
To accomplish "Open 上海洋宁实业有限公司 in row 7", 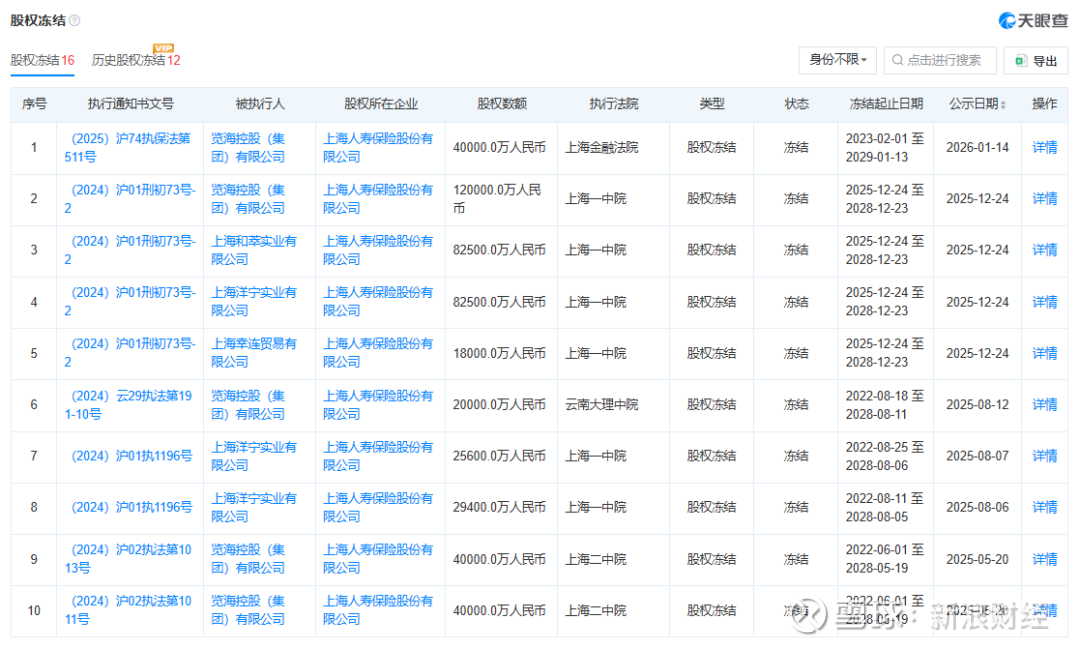I will (253, 456).
